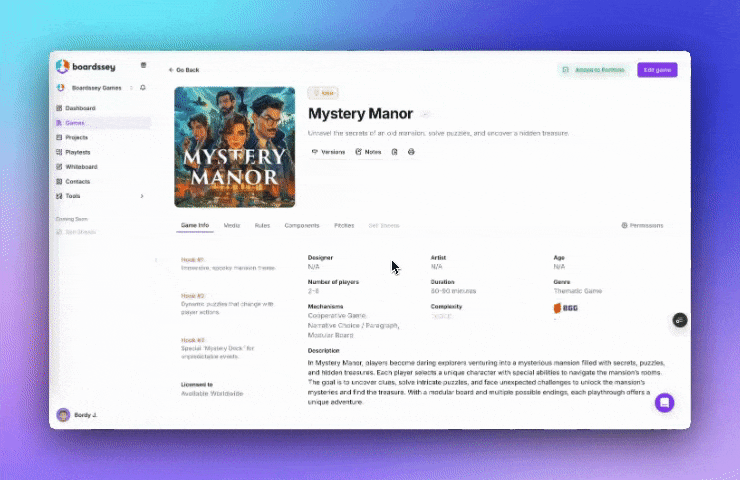Open Playtests in the sidebar

(78, 152)
